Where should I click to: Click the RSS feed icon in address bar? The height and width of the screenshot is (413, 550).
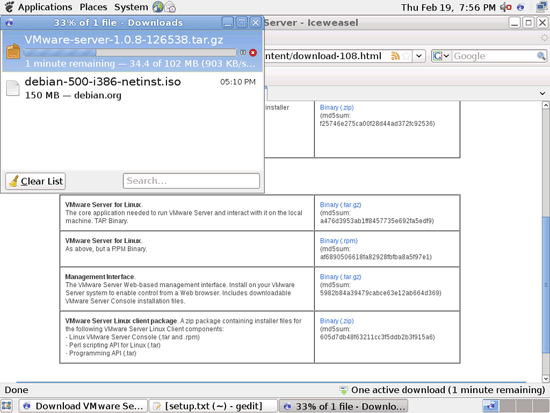[395, 56]
